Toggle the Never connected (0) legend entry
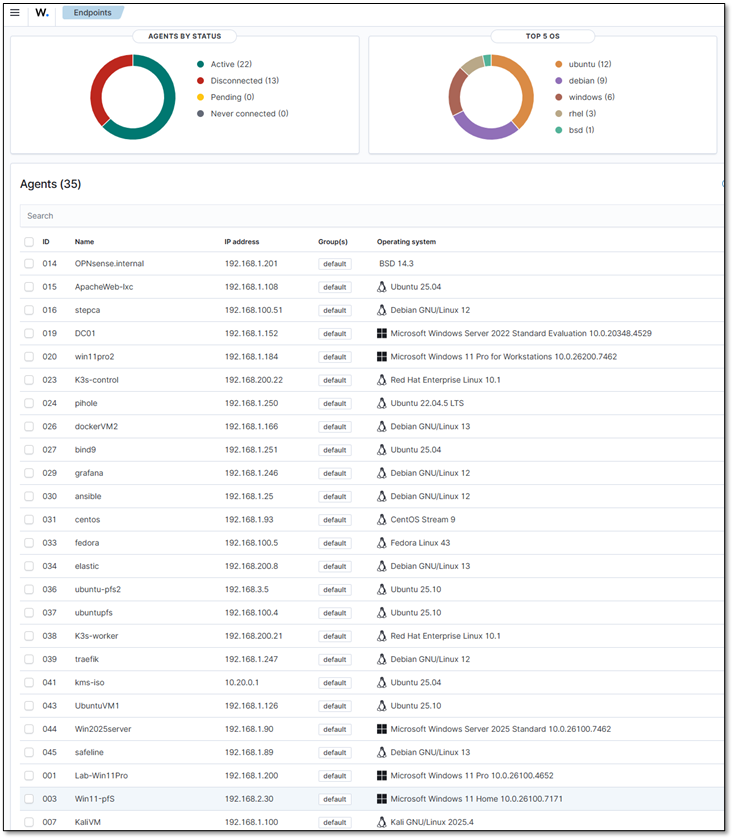 243,114
